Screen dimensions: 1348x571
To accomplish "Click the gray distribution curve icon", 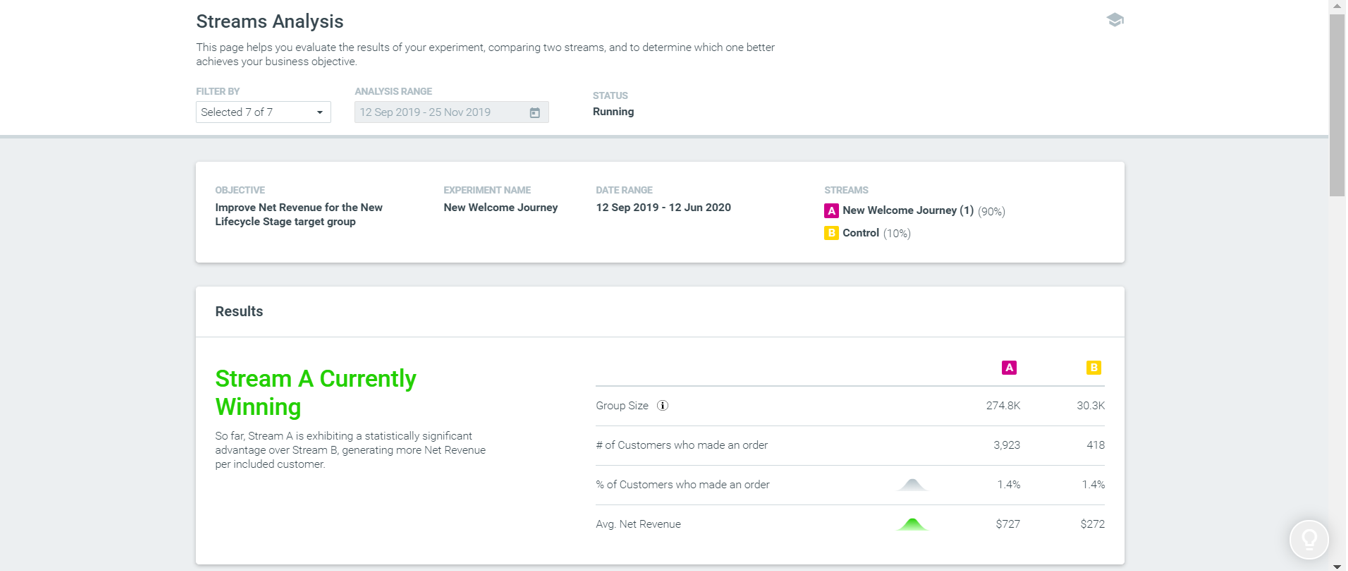I will [x=912, y=485].
